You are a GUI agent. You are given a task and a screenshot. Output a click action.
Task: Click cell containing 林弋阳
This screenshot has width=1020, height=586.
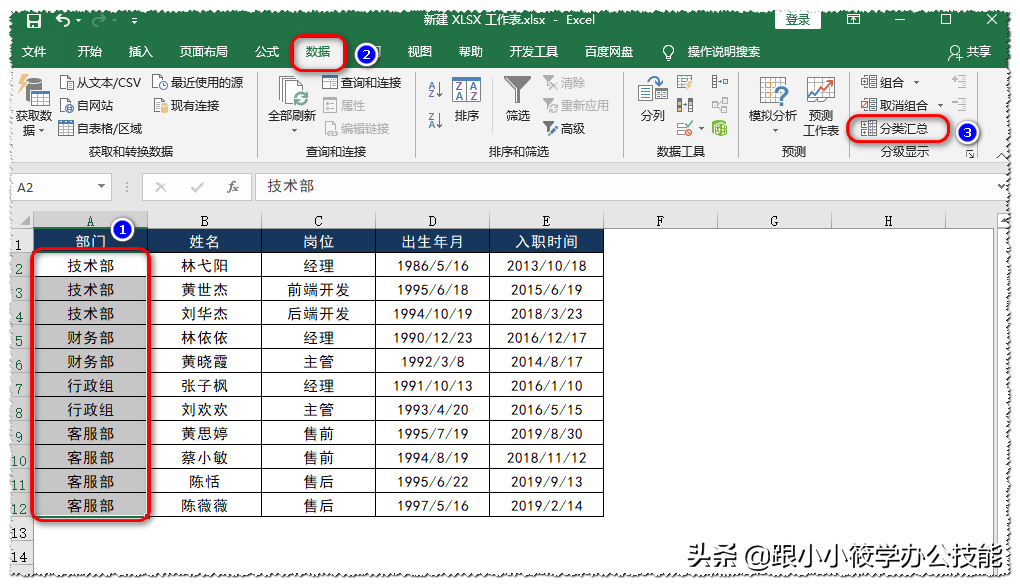point(204,265)
